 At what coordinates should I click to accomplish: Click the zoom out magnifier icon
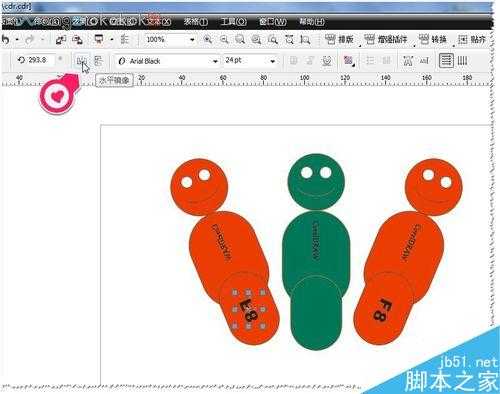pyautogui.click(x=224, y=39)
